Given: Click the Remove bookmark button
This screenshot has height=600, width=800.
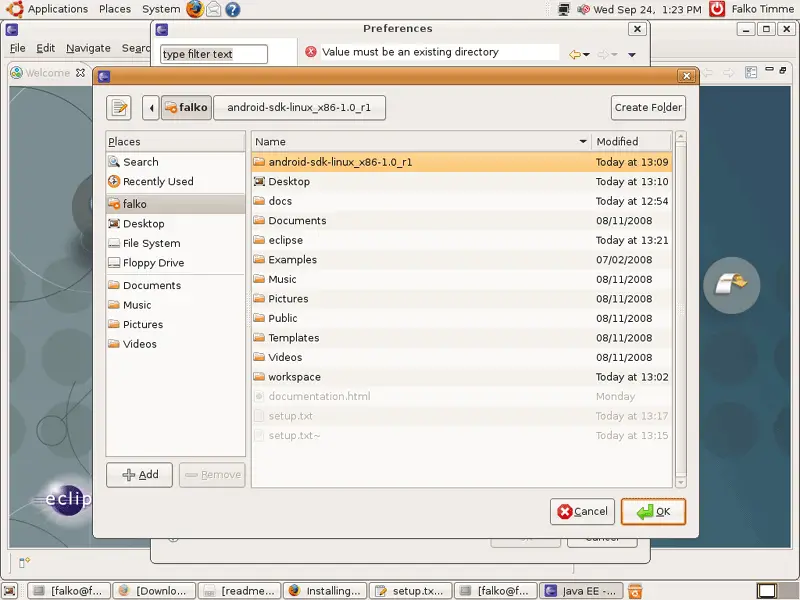Looking at the screenshot, I should coord(212,475).
